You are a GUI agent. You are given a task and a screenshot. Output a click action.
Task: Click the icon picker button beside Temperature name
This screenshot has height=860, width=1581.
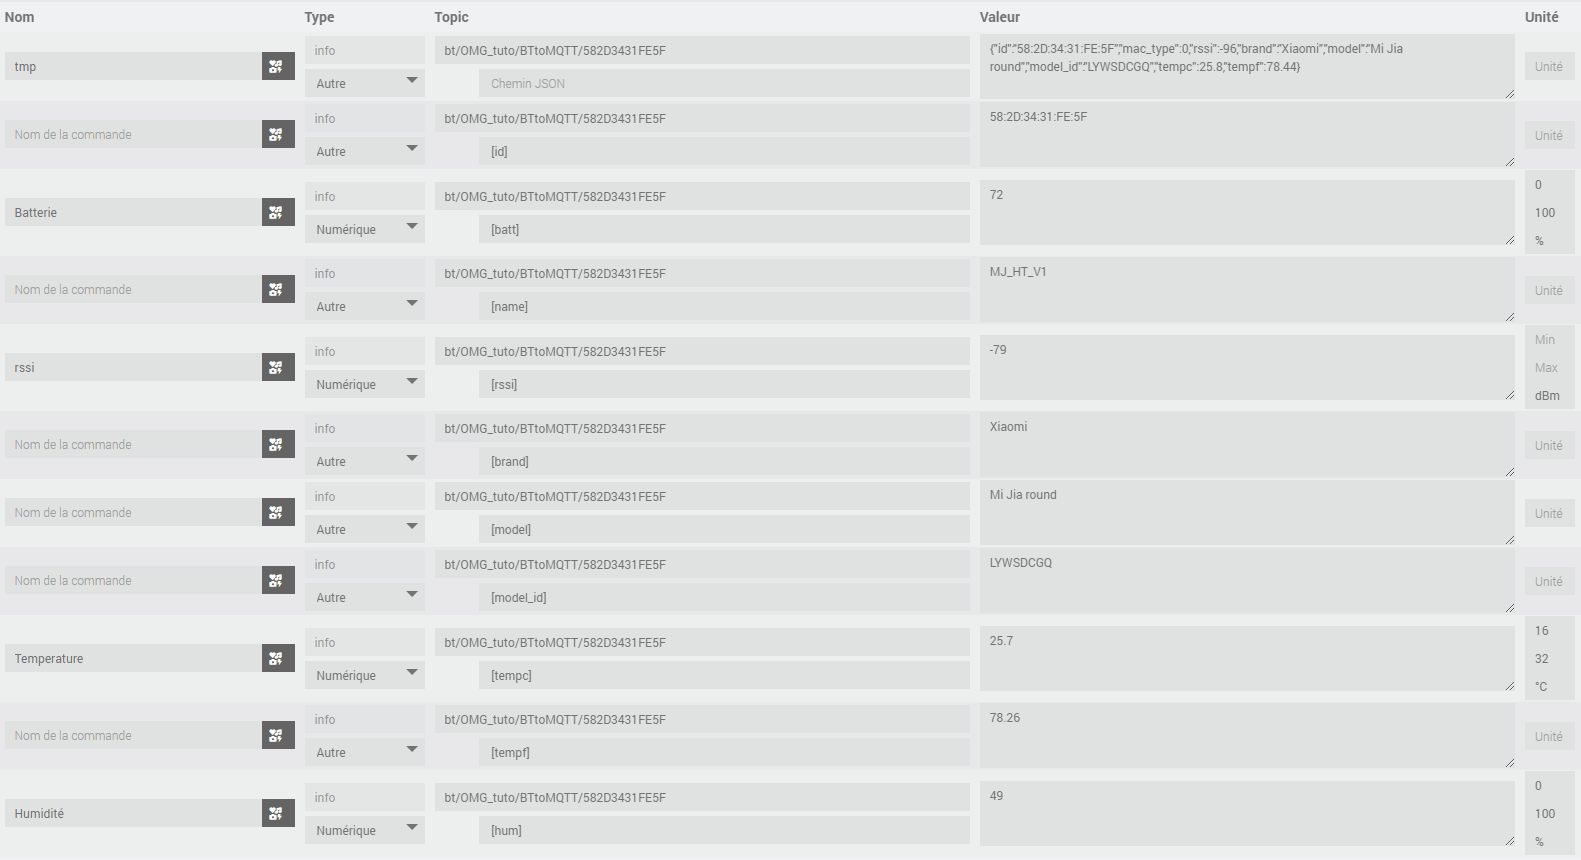(x=278, y=659)
